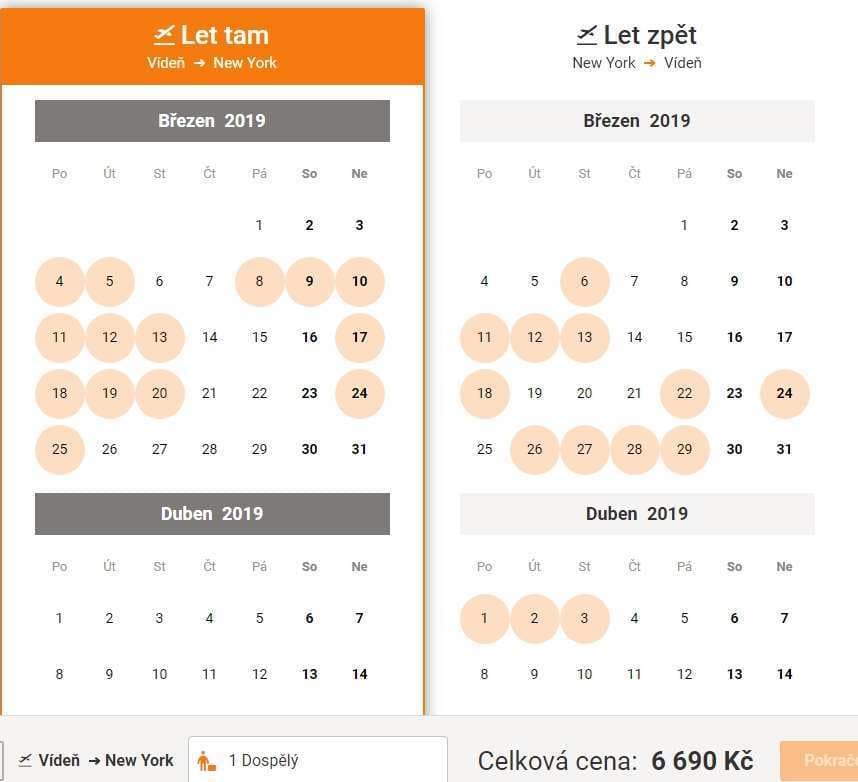The height and width of the screenshot is (782, 858).
Task: Pick March 4 in the outbound calendar
Action: point(60,281)
